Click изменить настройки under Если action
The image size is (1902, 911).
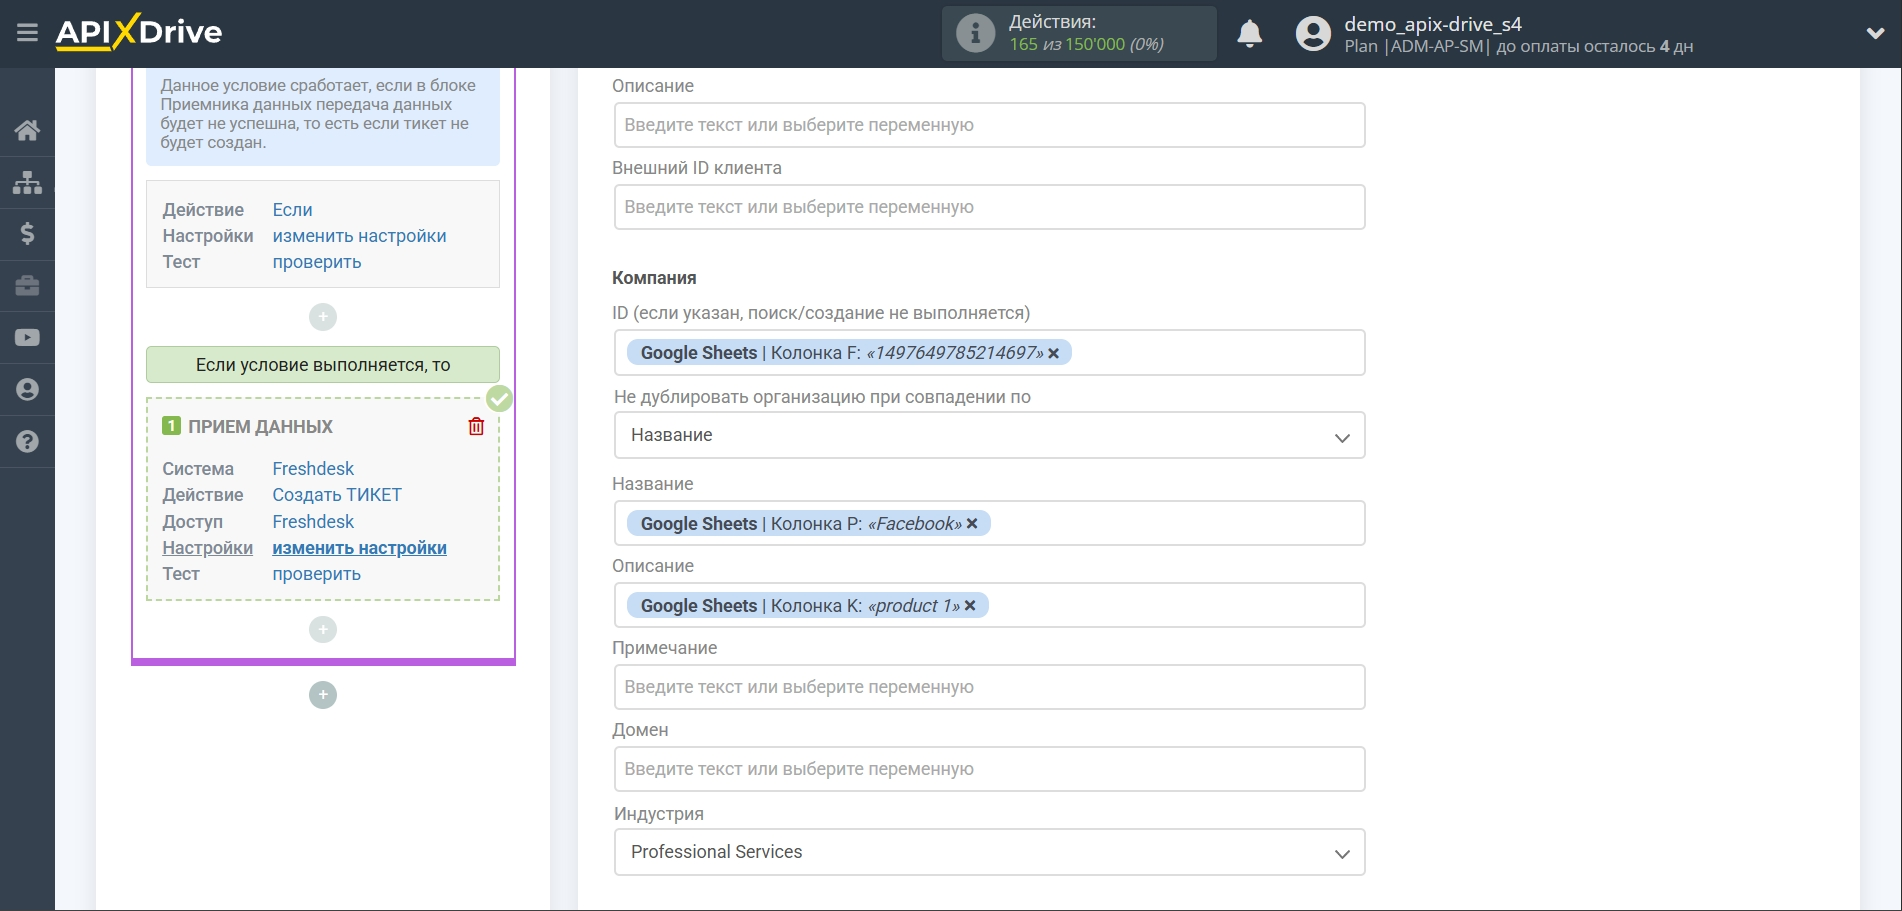coord(359,236)
